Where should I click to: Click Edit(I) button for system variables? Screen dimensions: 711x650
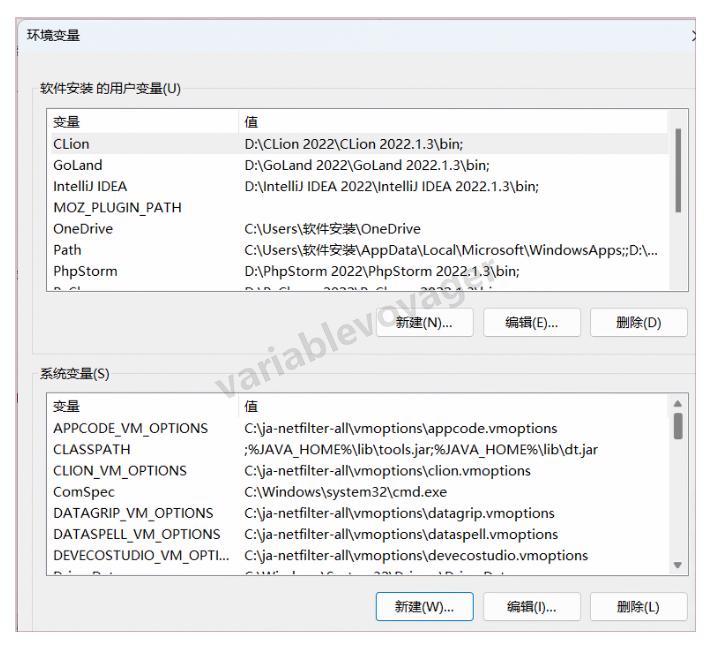(531, 606)
